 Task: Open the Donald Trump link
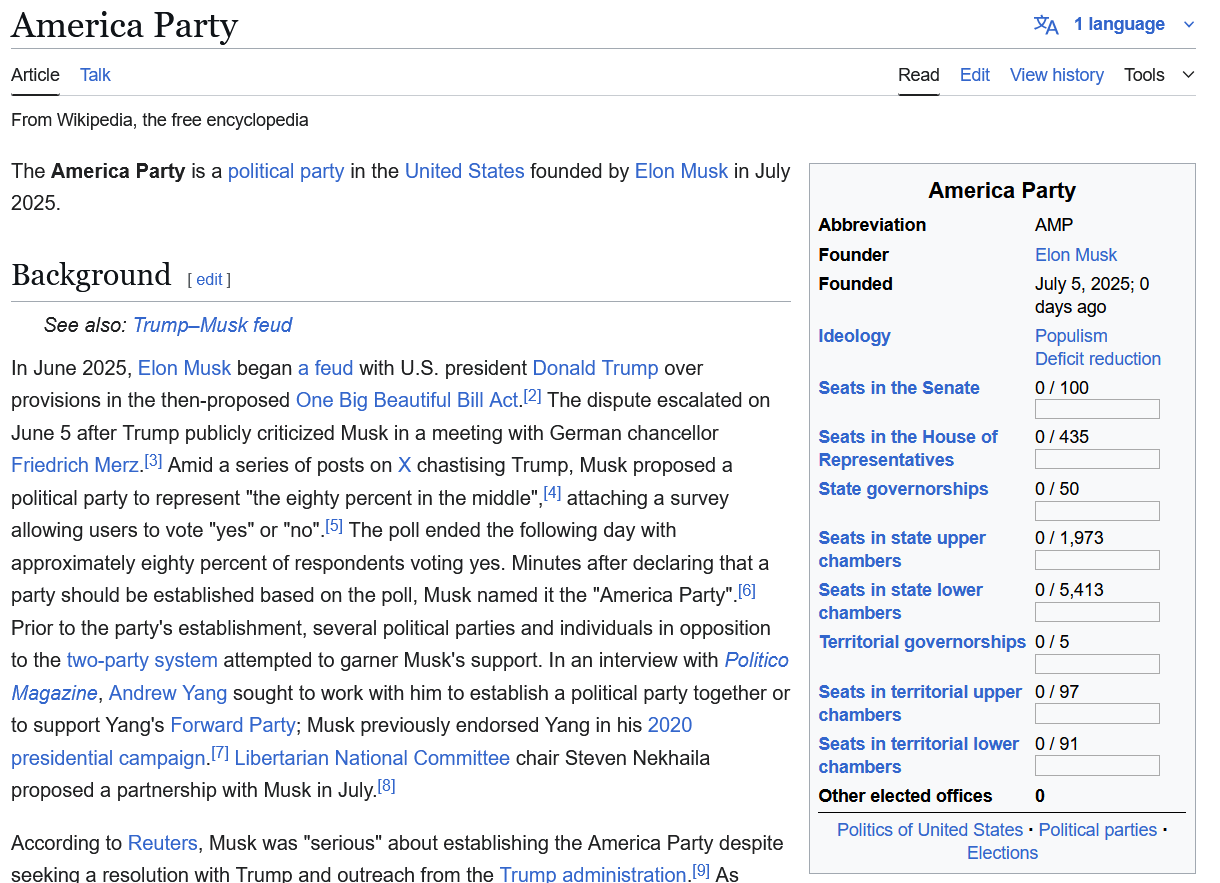pyautogui.click(x=595, y=368)
